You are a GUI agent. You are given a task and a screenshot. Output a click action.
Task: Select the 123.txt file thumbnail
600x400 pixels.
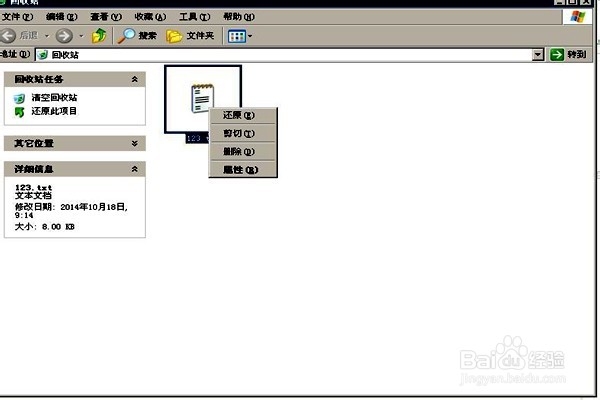[x=203, y=99]
